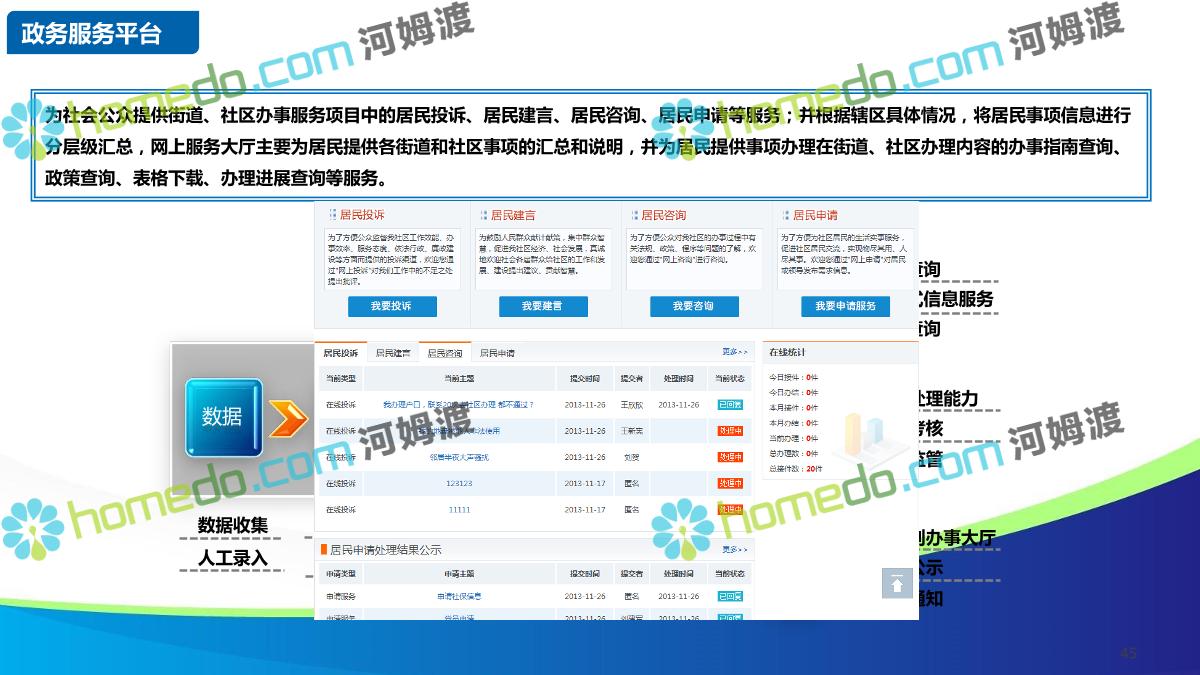The width and height of the screenshot is (1200, 675).
Task: Click the 已回复 status badge for 王欣欣
Action: click(730, 405)
